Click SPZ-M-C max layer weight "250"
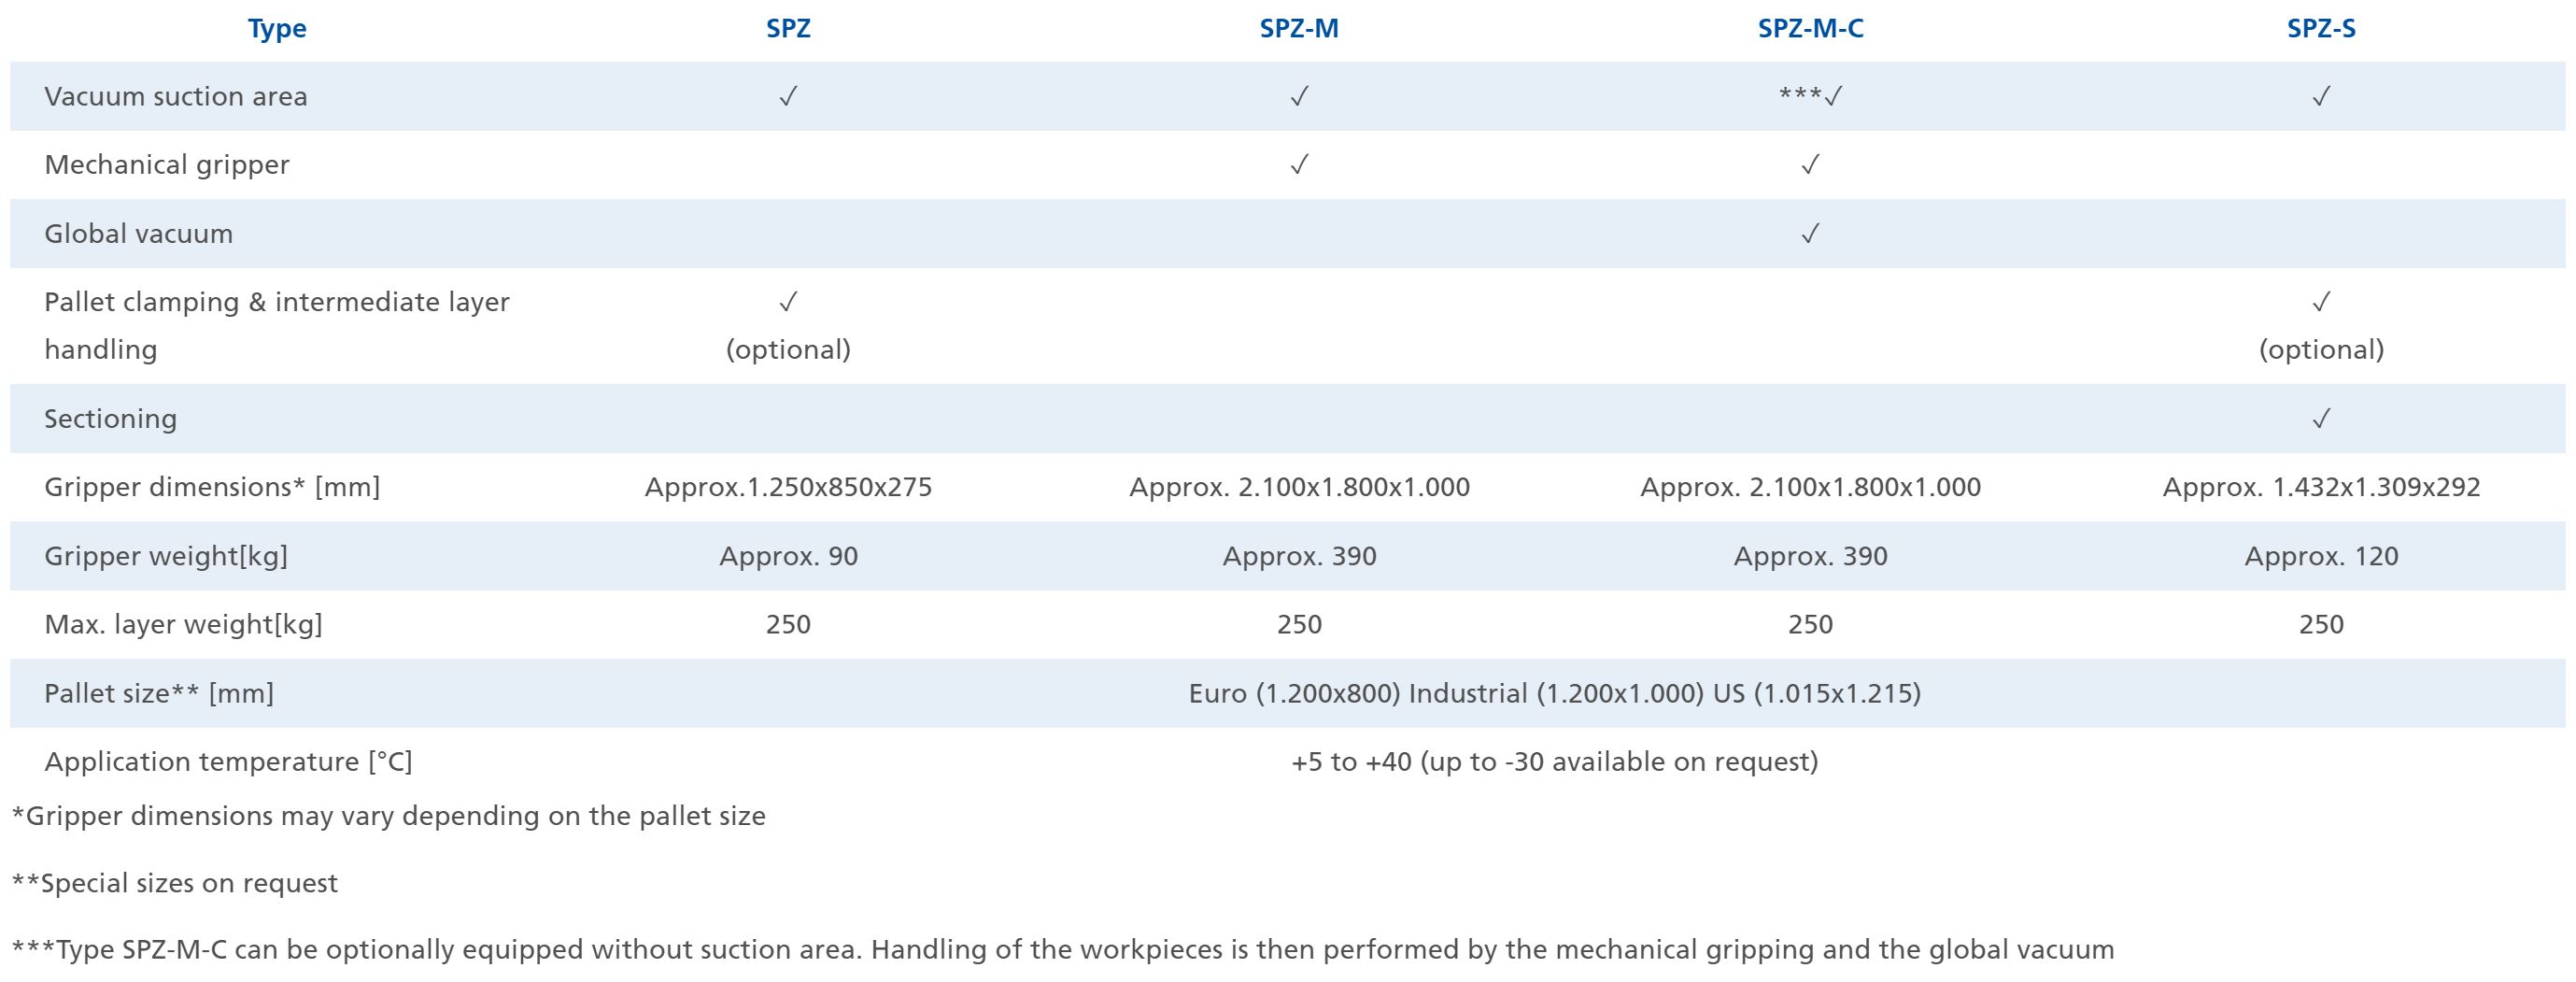 click(1810, 625)
